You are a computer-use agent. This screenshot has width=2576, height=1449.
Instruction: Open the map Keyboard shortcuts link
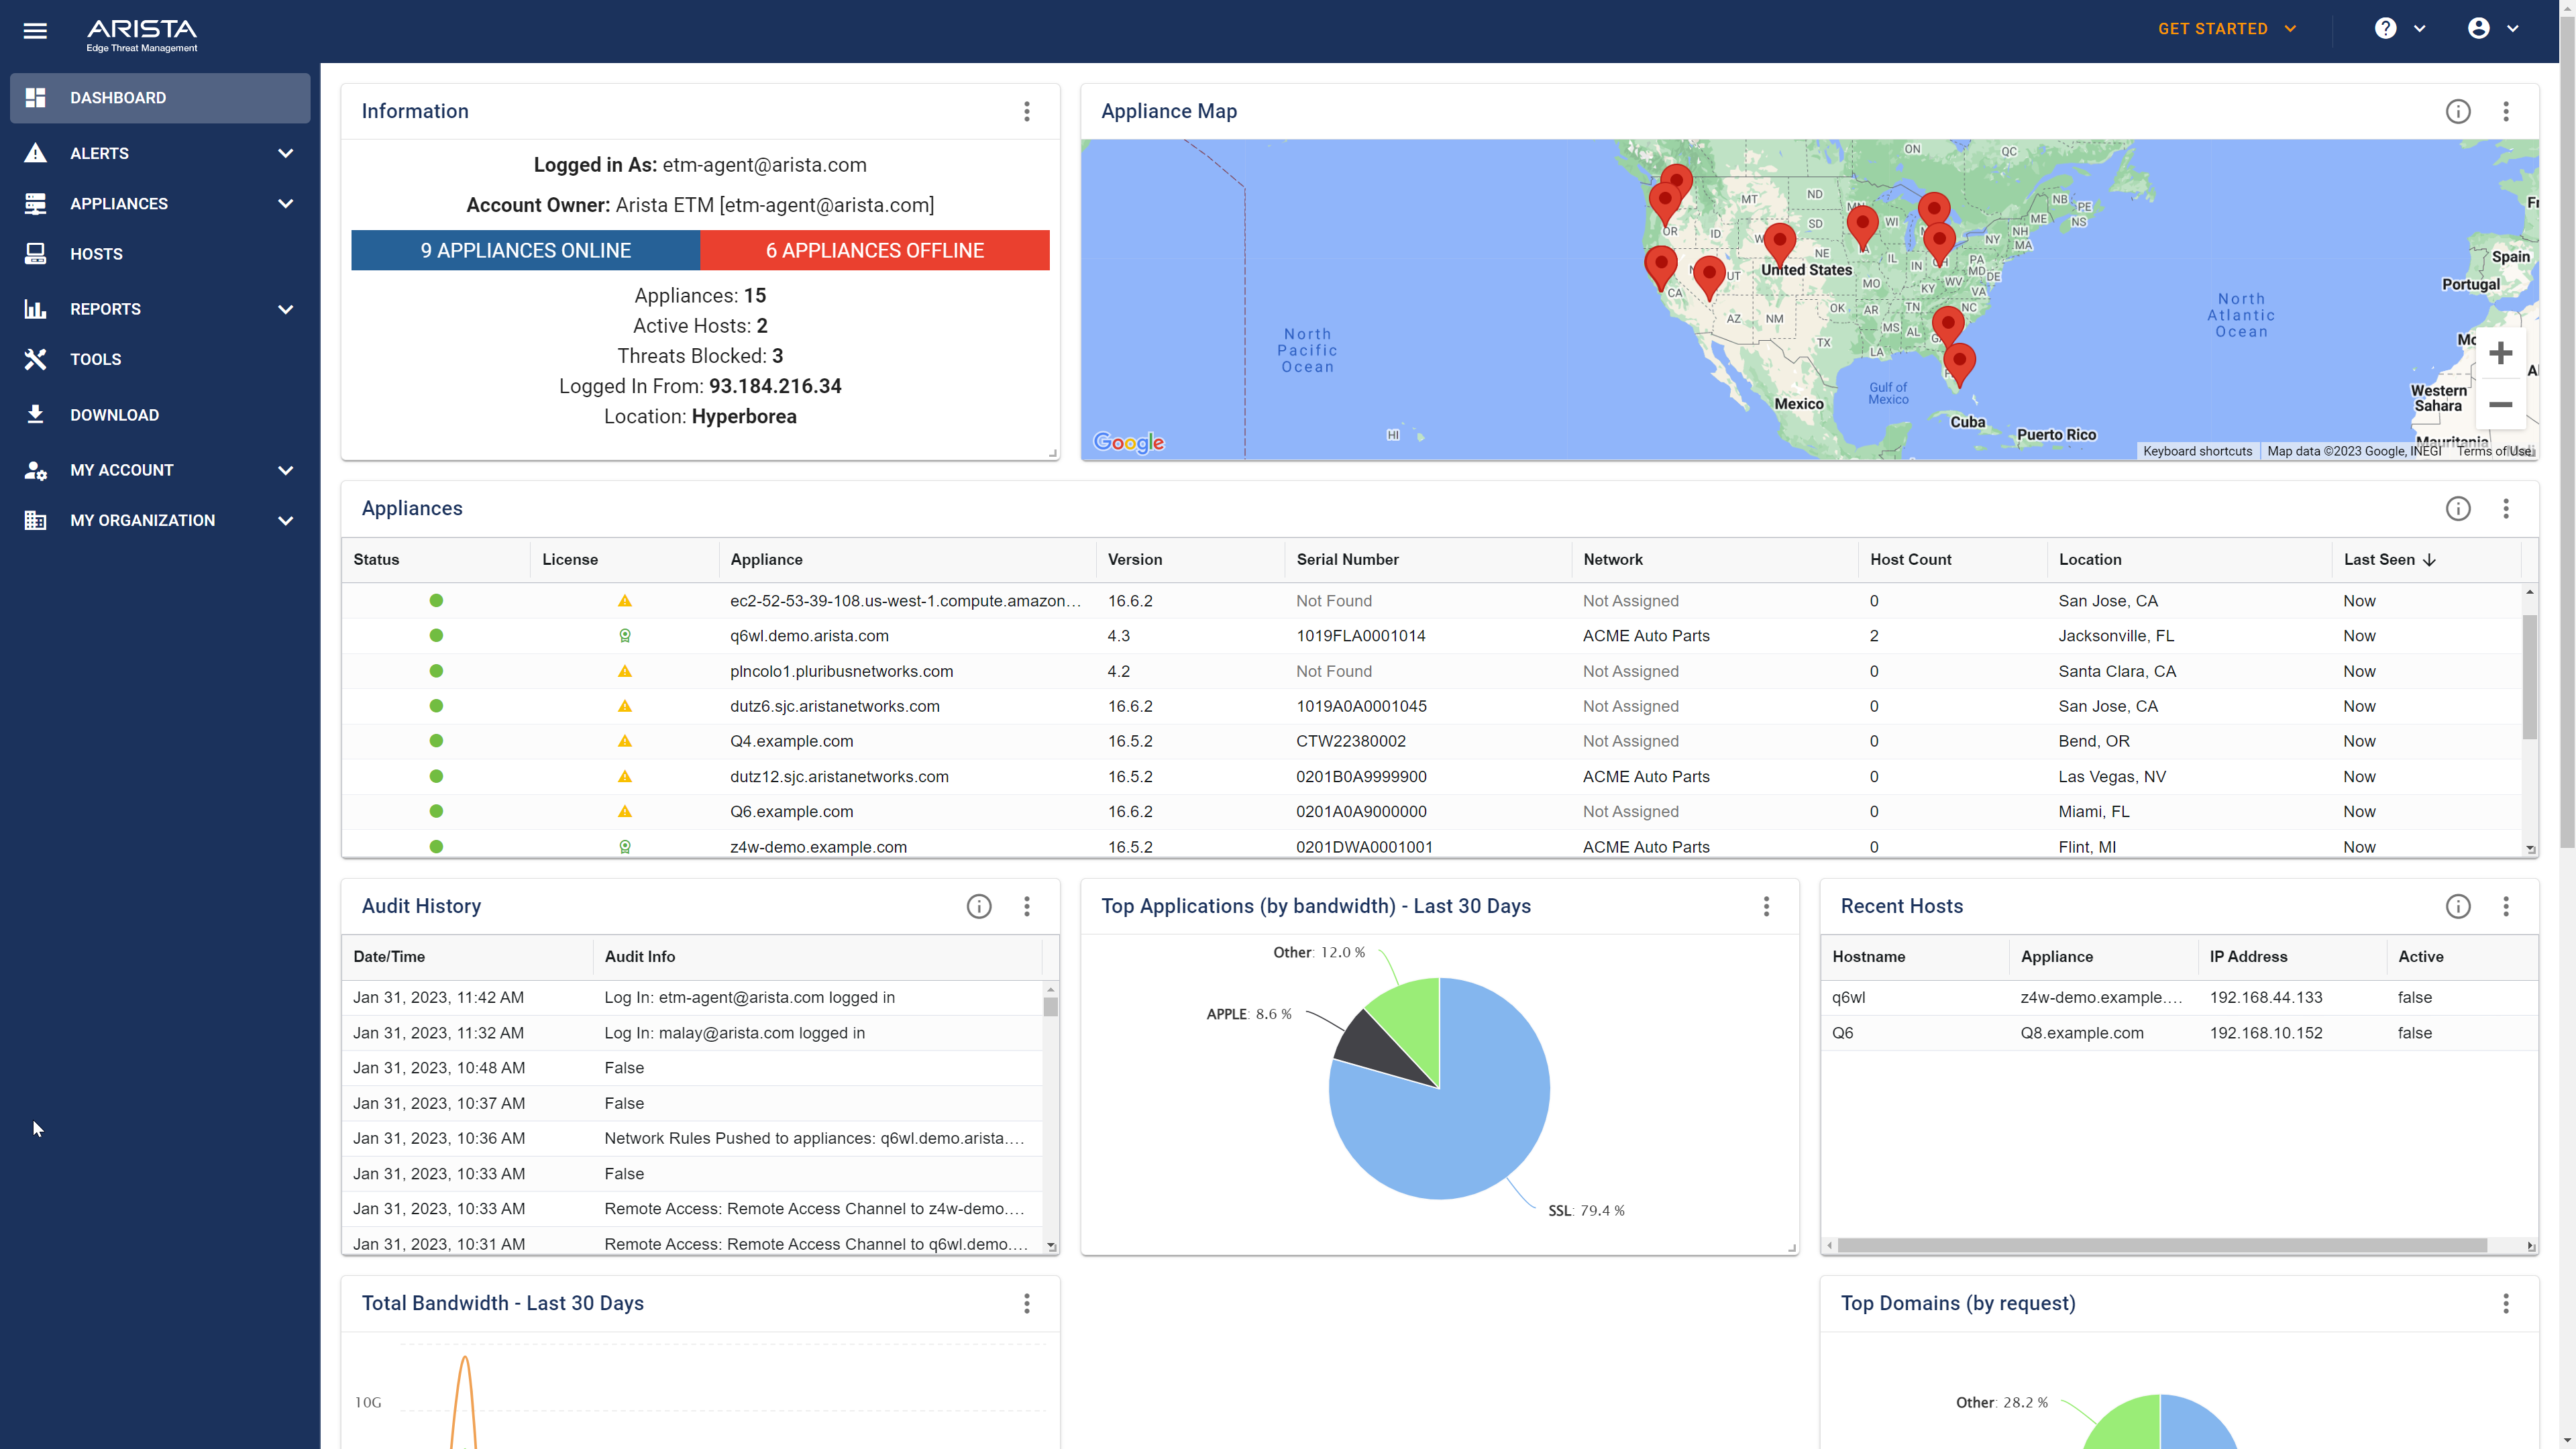(x=2197, y=451)
